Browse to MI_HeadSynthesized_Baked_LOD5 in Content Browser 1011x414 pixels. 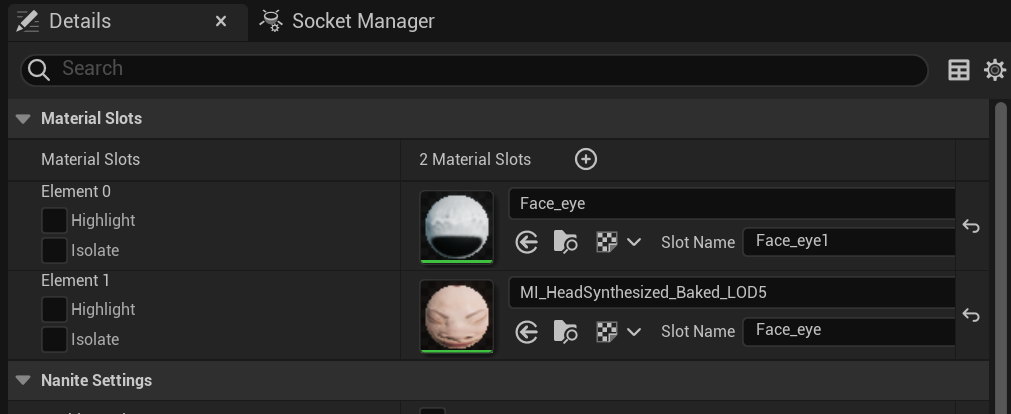(565, 330)
